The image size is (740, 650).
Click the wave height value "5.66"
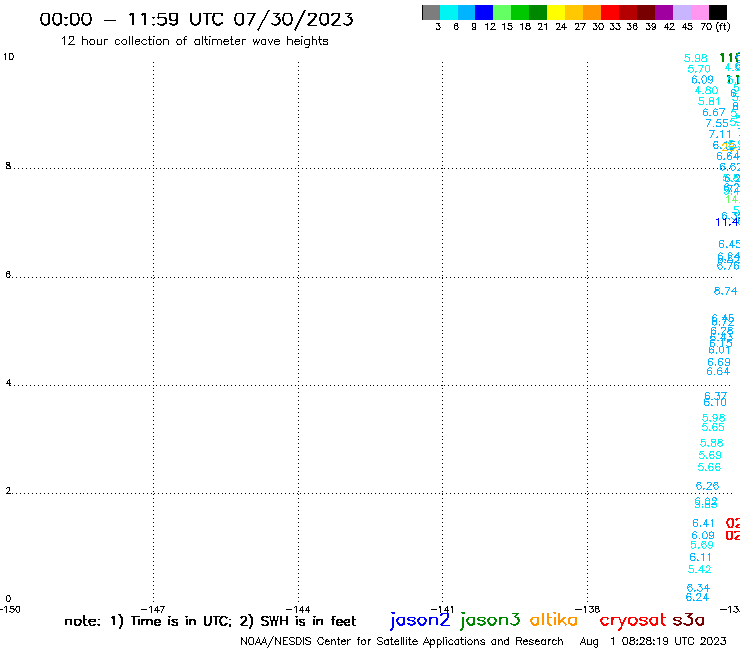[x=709, y=467]
